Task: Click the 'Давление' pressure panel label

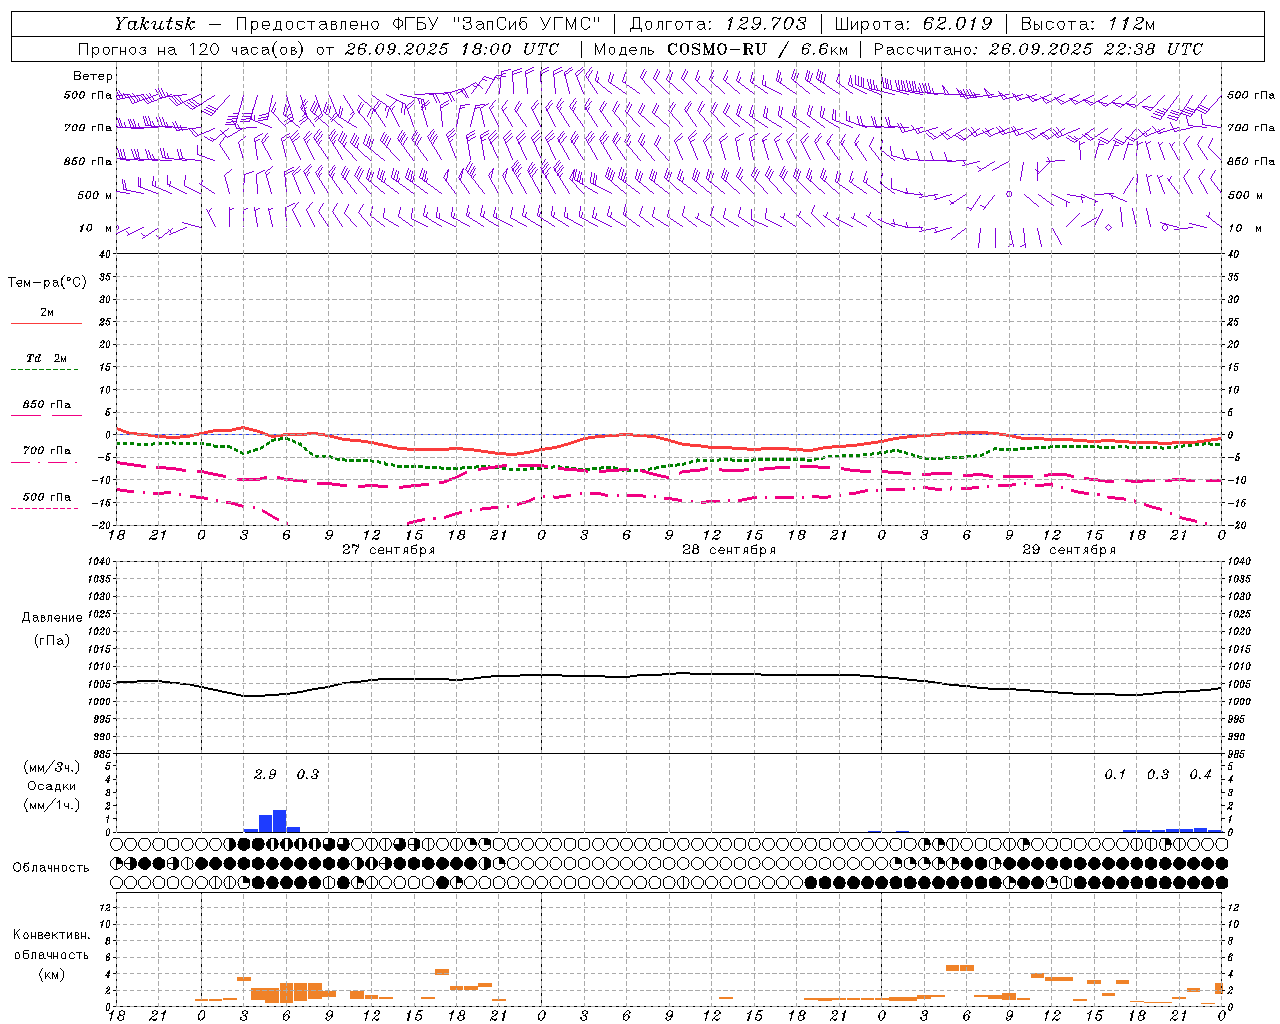Action: tap(52, 618)
